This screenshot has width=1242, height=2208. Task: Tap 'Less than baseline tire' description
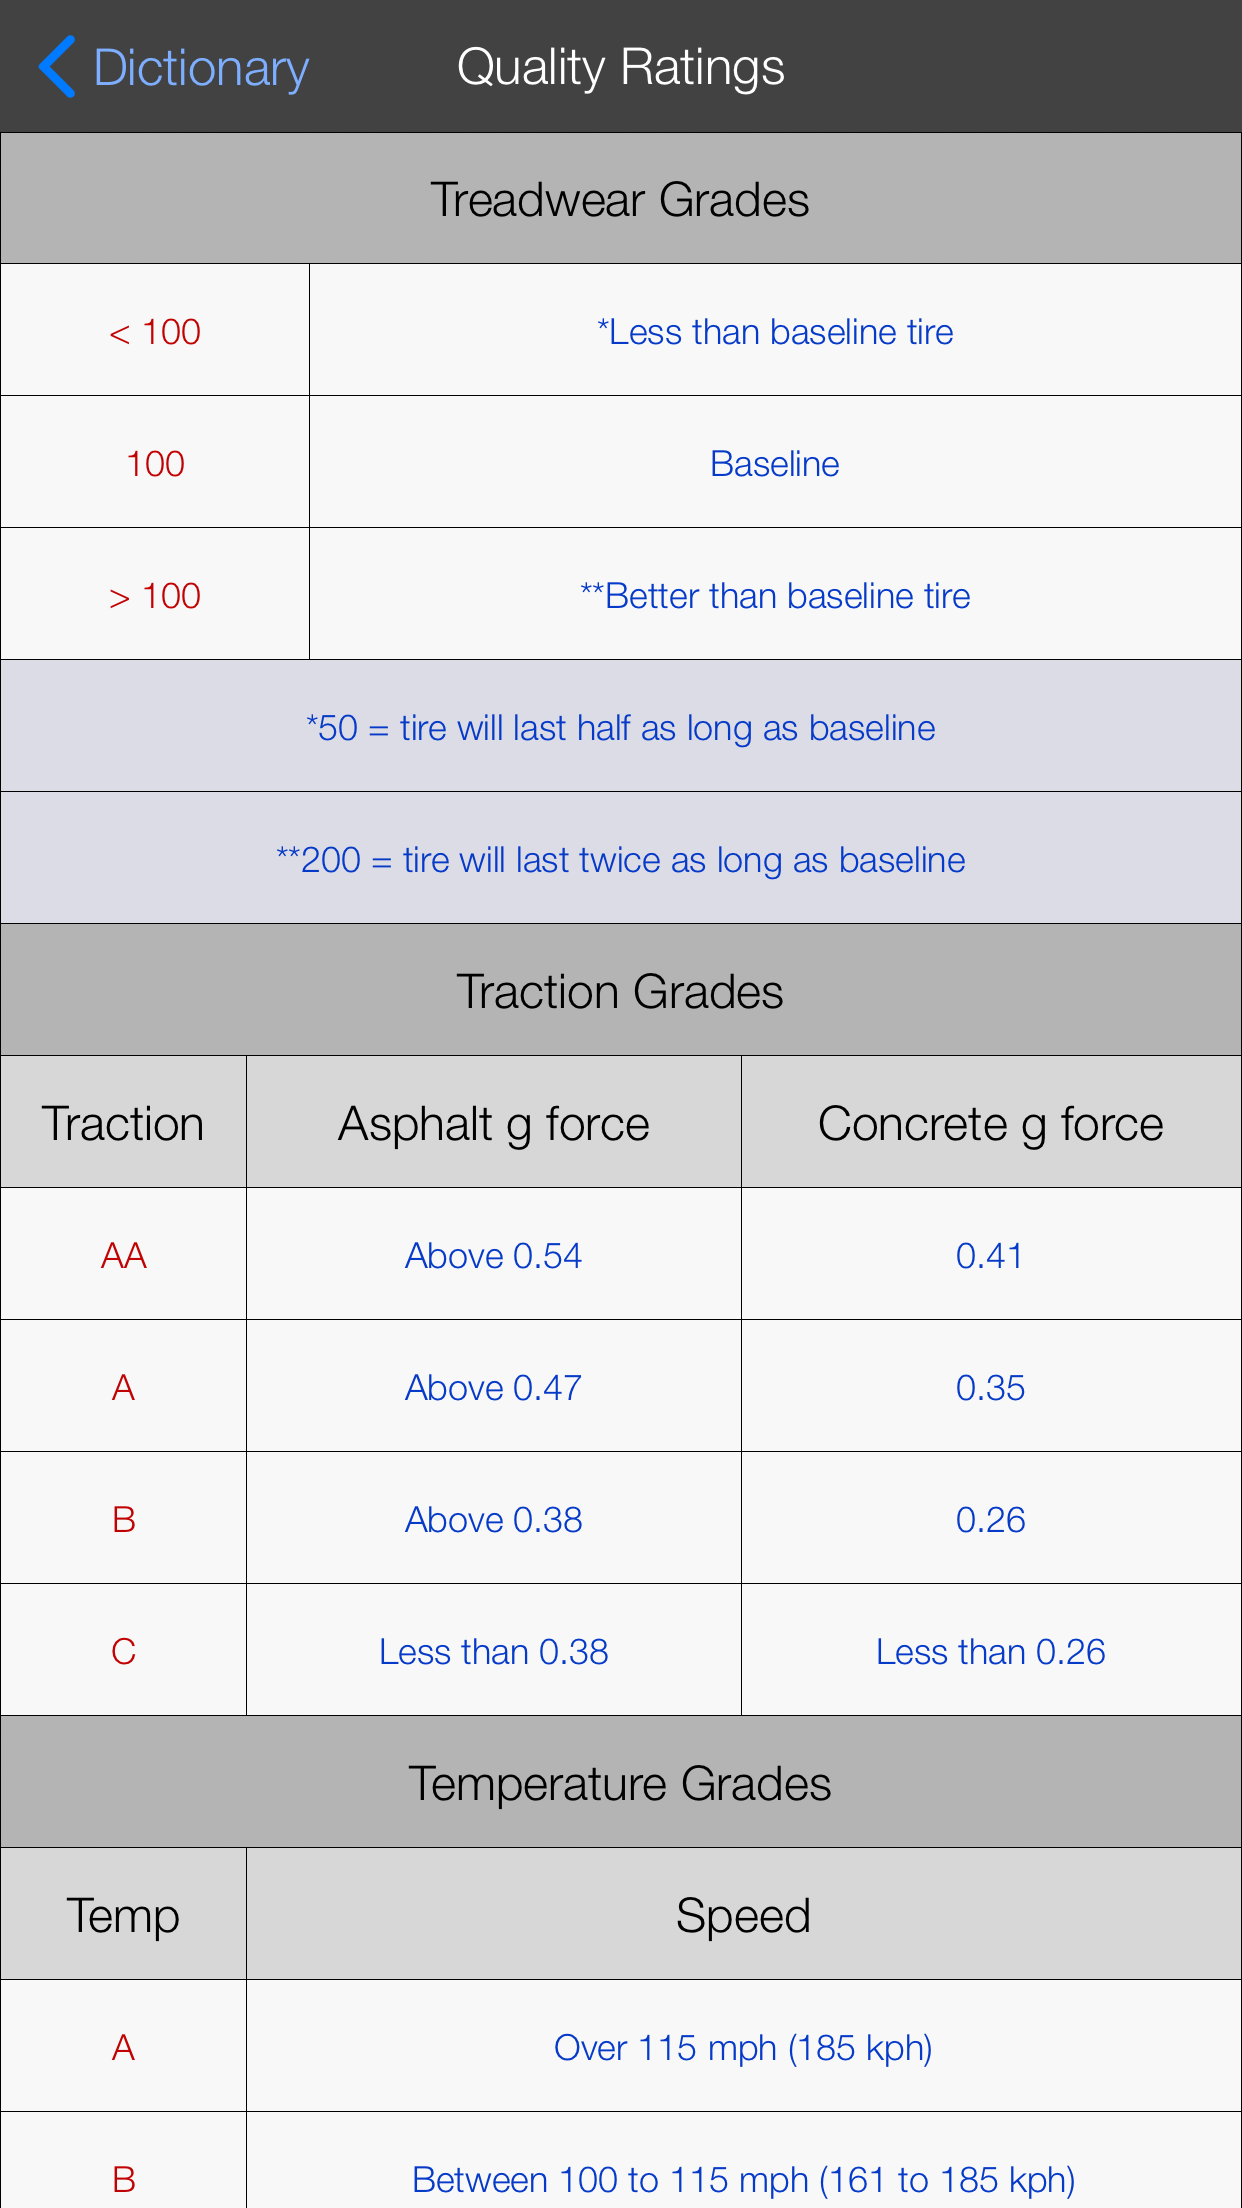pyautogui.click(x=775, y=330)
